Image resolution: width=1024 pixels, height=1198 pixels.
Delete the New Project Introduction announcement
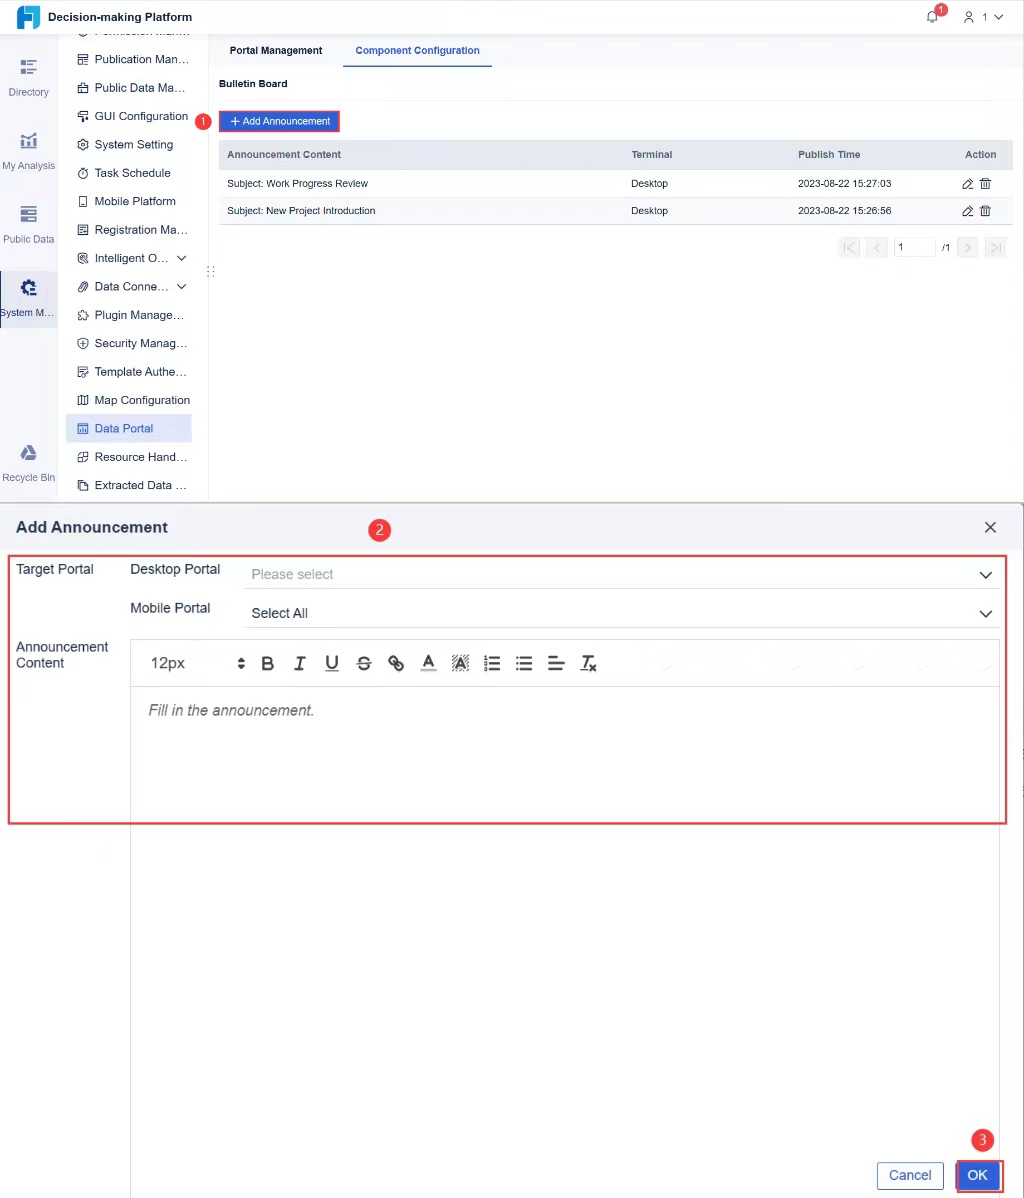click(x=984, y=211)
